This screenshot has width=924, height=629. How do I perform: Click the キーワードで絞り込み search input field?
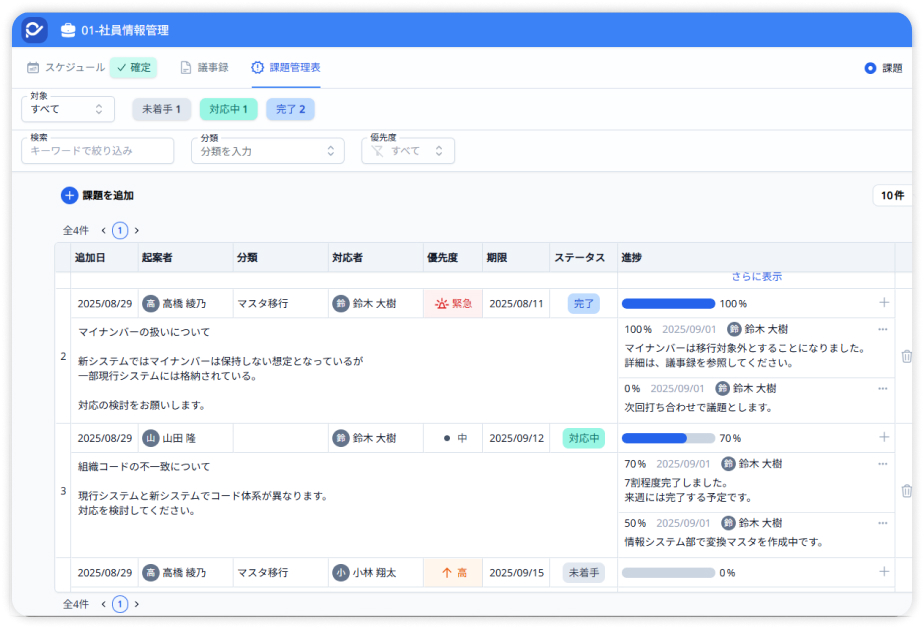[x=95, y=150]
